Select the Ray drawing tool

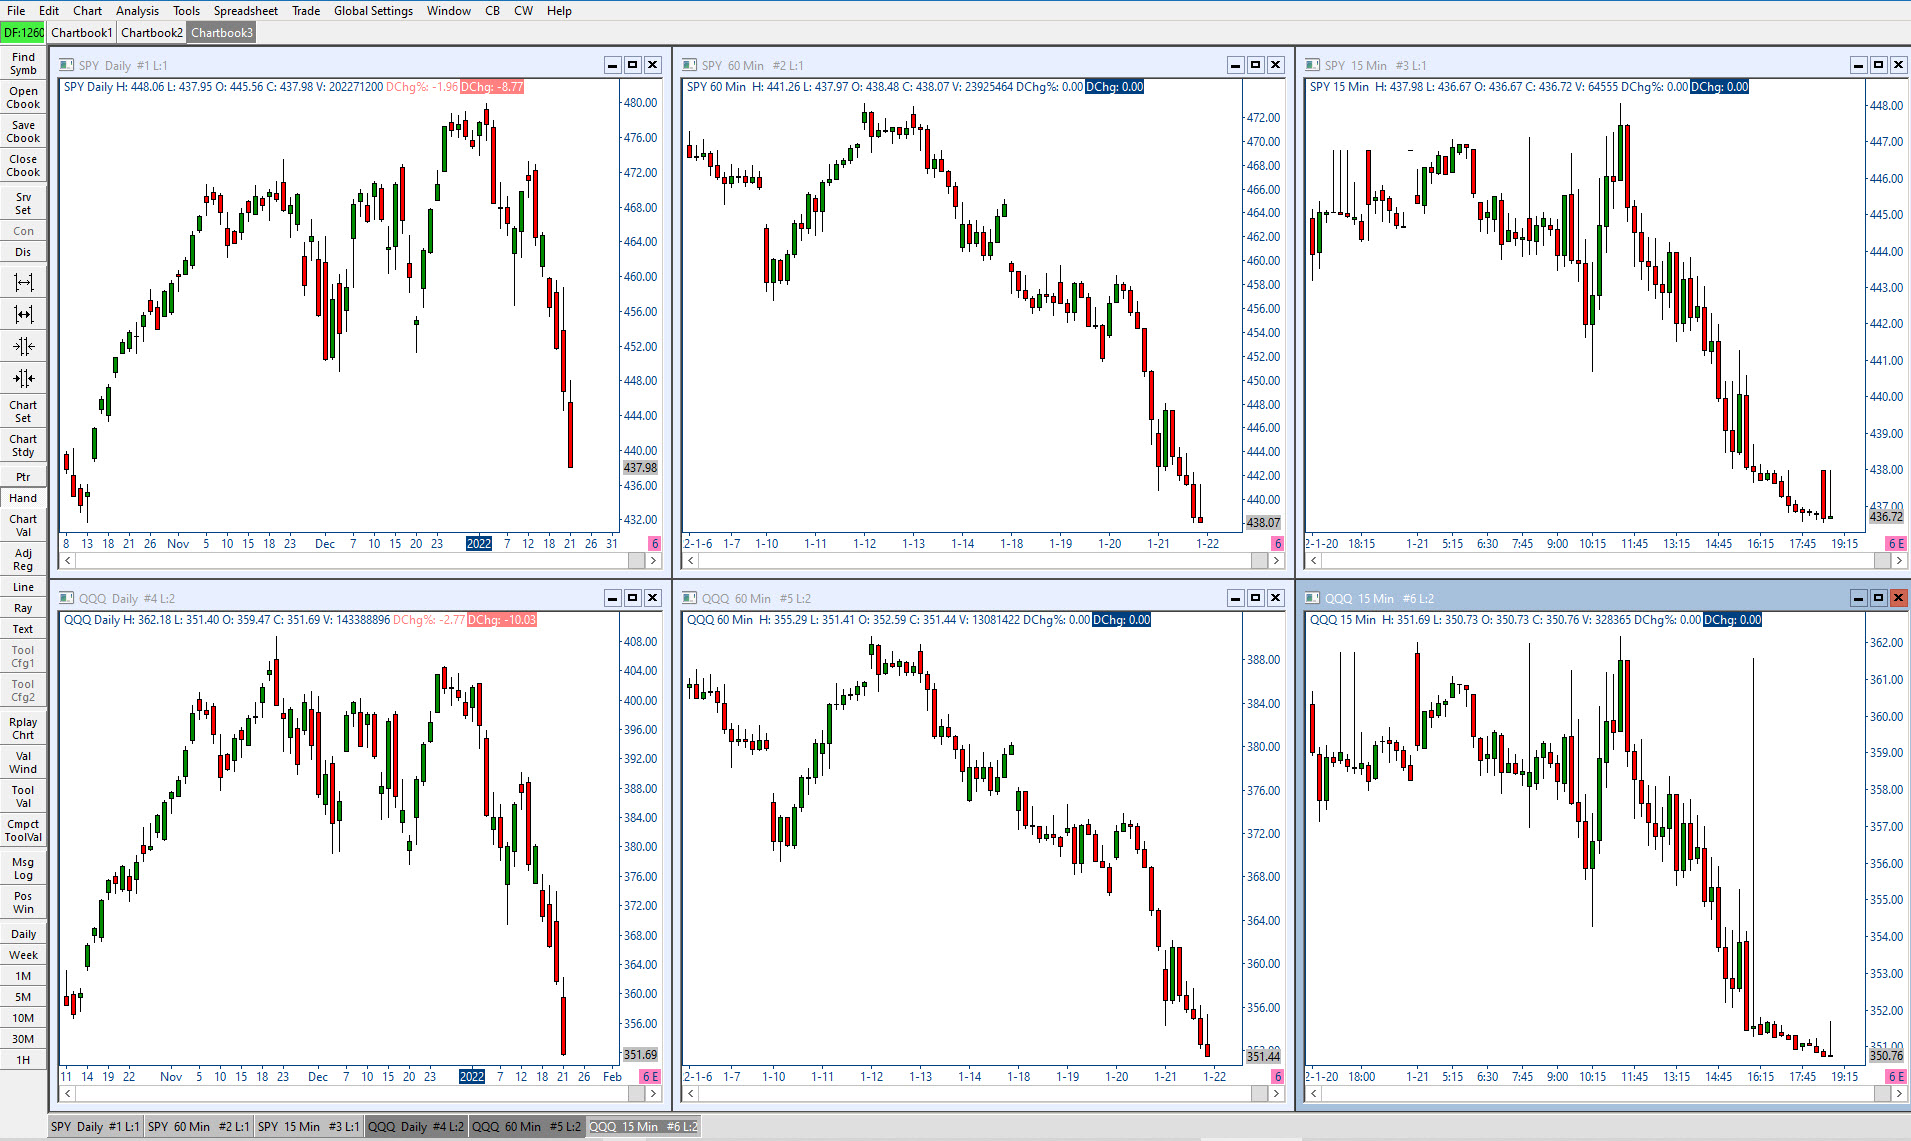pos(23,608)
